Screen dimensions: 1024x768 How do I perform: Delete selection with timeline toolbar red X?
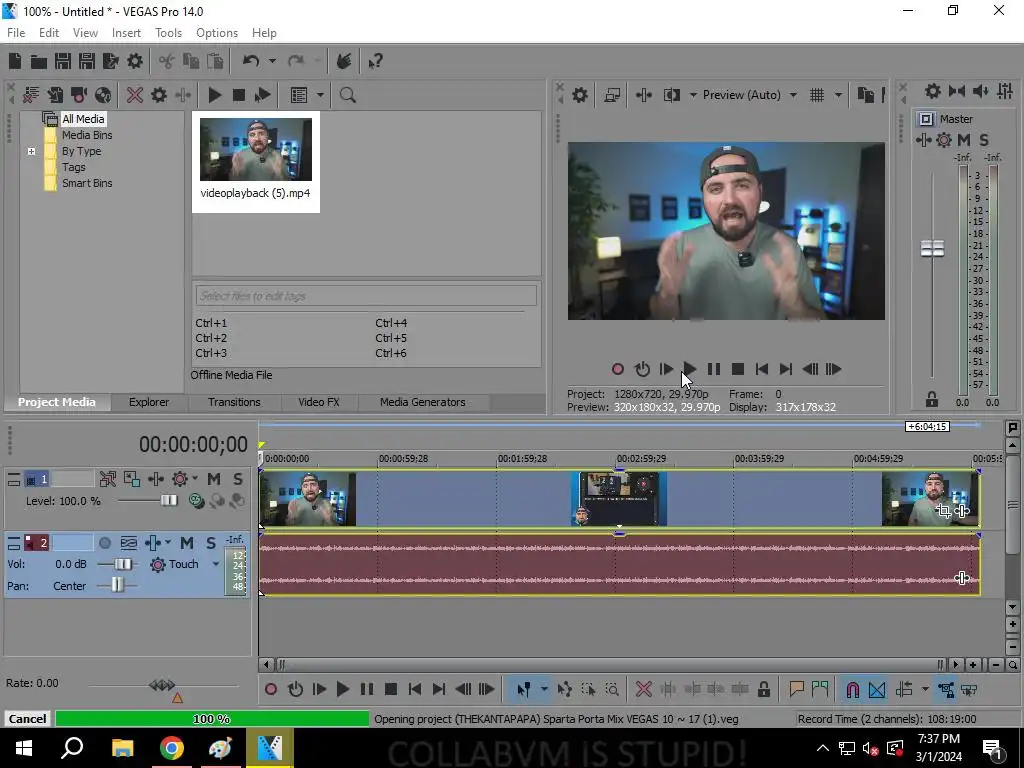643,689
